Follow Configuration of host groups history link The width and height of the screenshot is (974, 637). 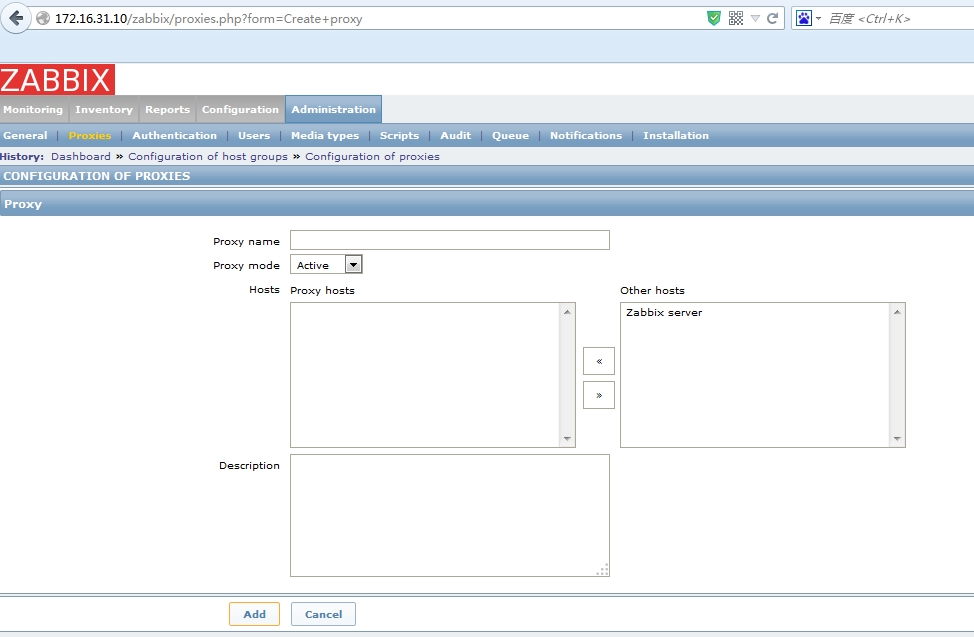pos(208,157)
